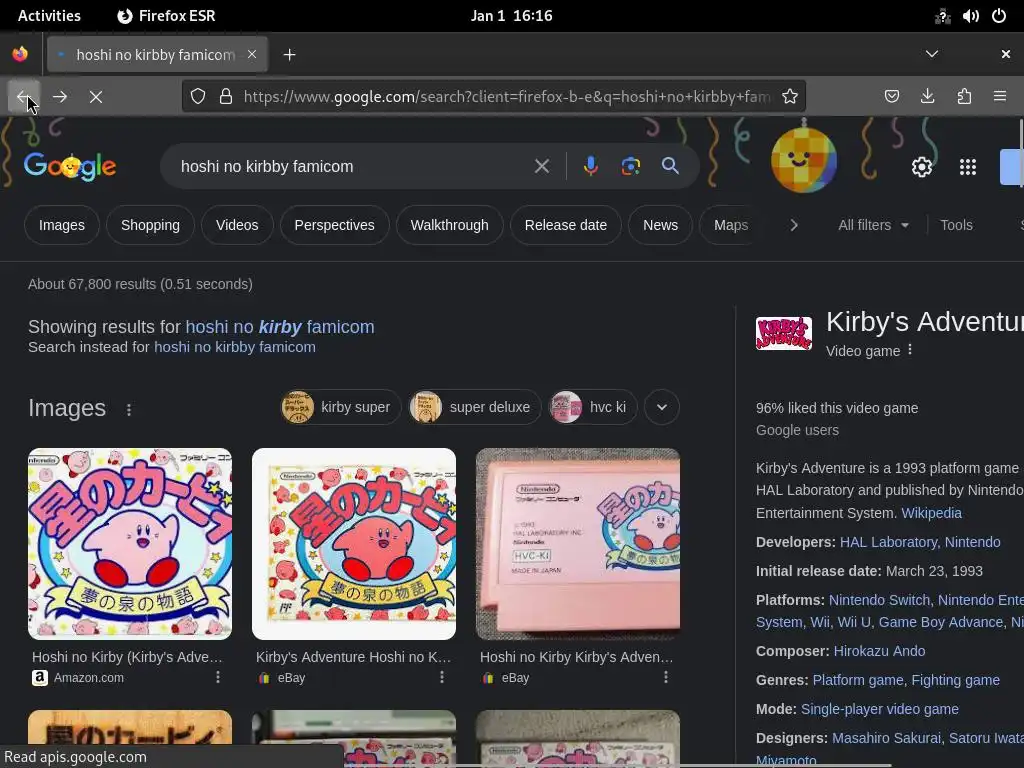
Task: Open the Tools button
Action: [956, 225]
